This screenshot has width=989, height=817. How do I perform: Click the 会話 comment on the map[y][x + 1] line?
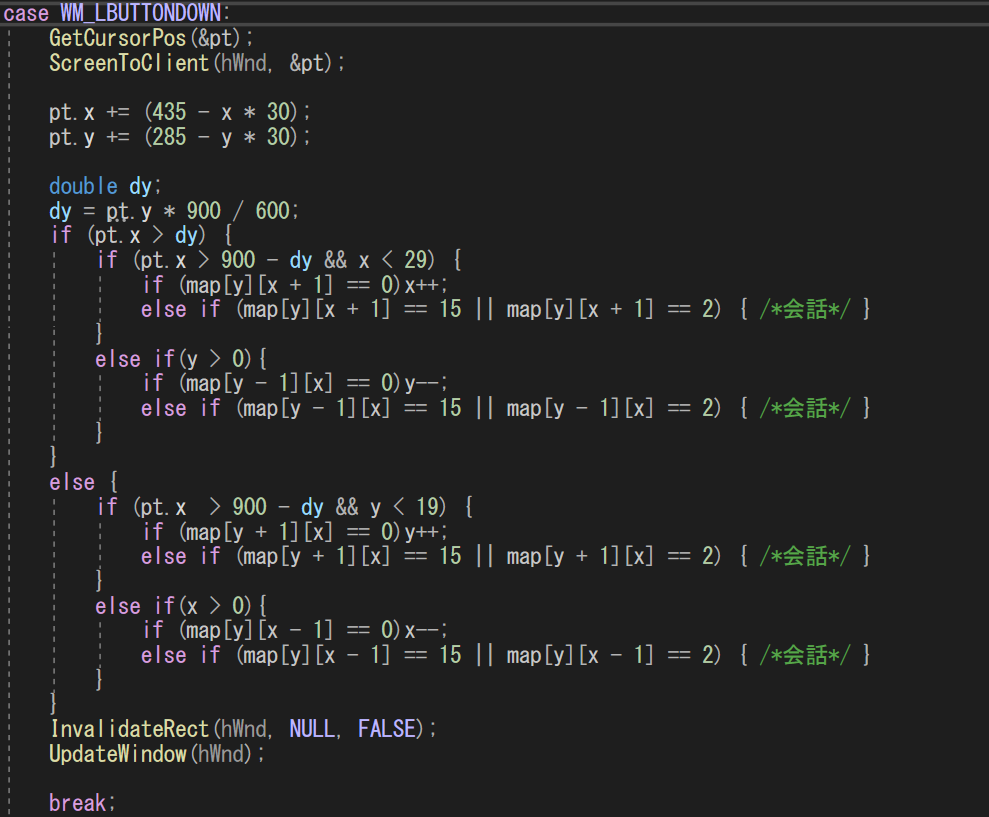click(x=805, y=309)
